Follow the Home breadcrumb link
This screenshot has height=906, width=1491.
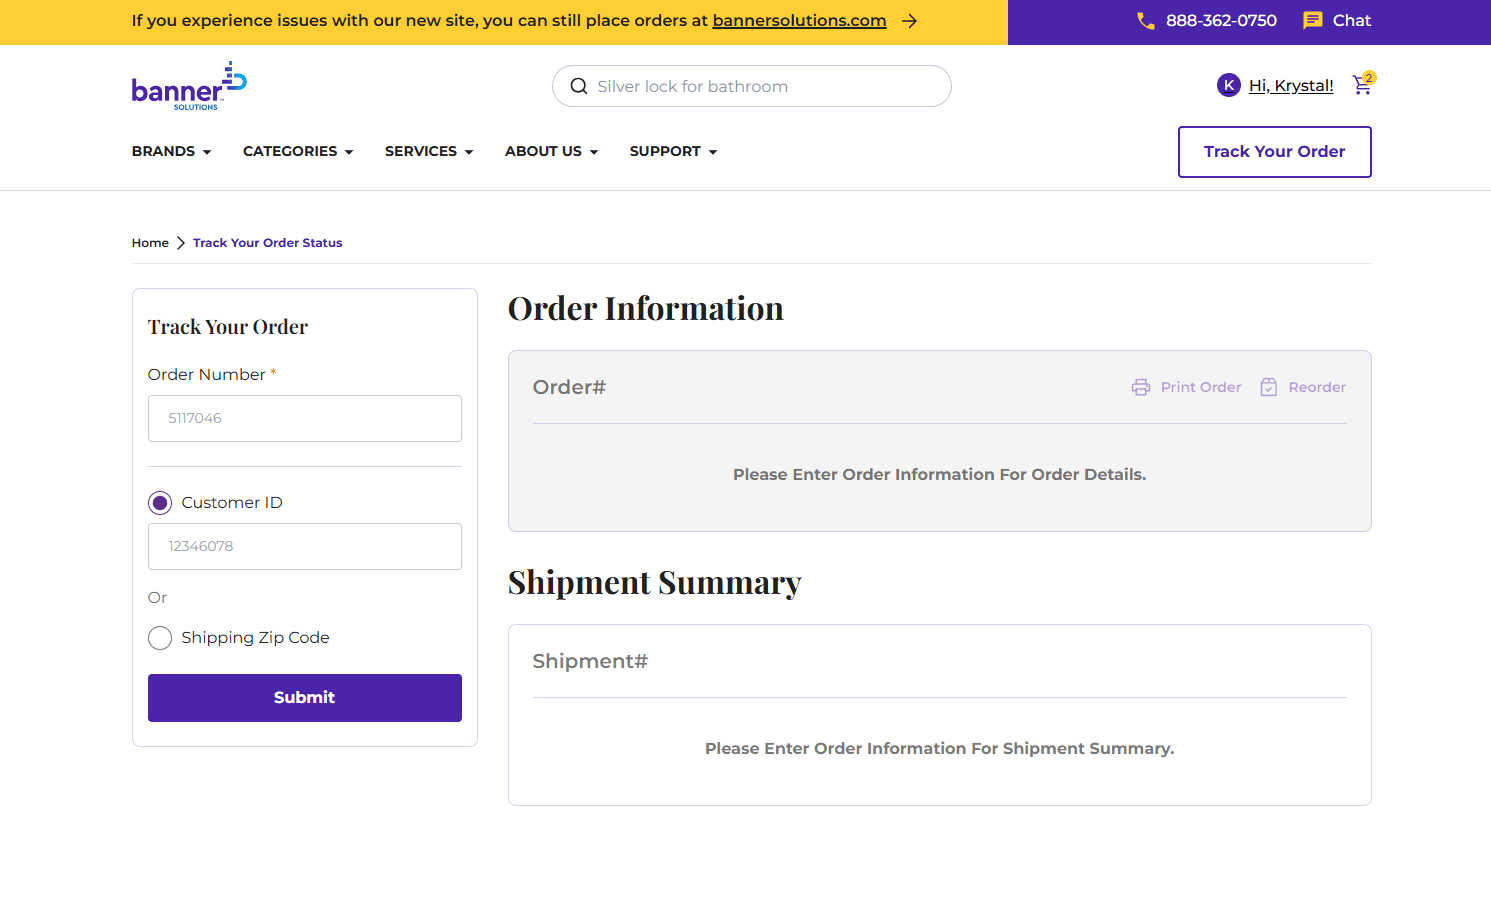(150, 242)
